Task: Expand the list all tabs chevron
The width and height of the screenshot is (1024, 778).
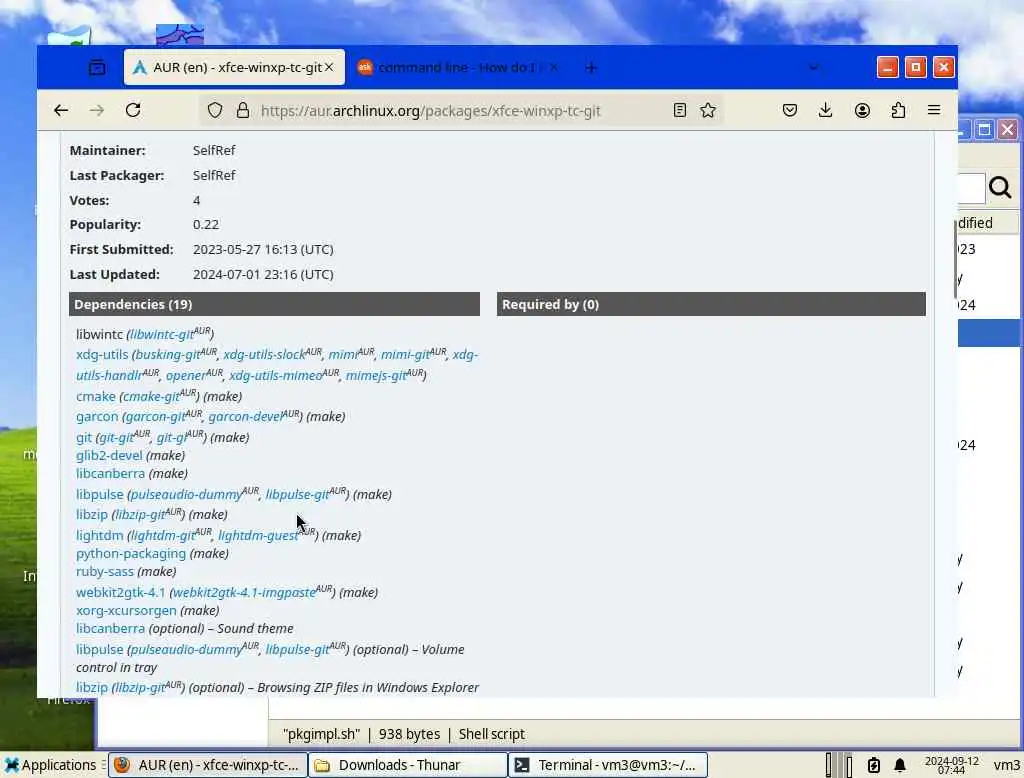Action: [814, 67]
